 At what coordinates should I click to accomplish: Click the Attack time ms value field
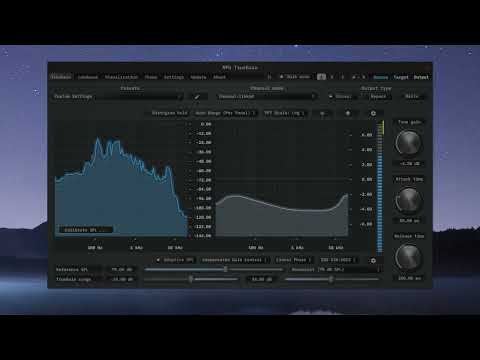[409, 221]
